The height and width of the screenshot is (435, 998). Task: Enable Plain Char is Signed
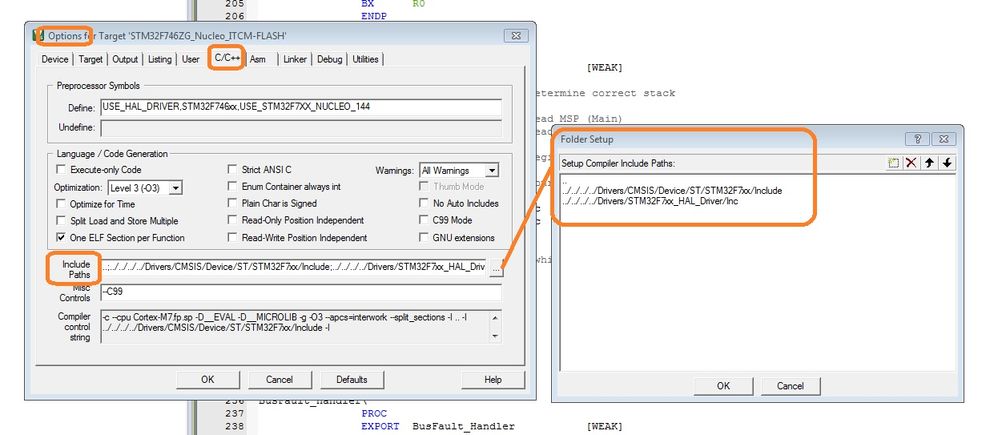click(232, 203)
